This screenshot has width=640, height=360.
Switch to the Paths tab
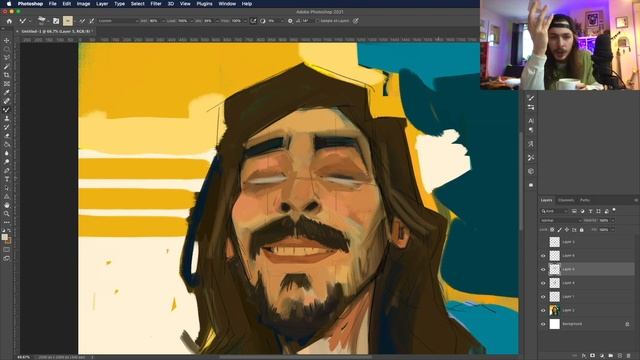click(x=584, y=200)
